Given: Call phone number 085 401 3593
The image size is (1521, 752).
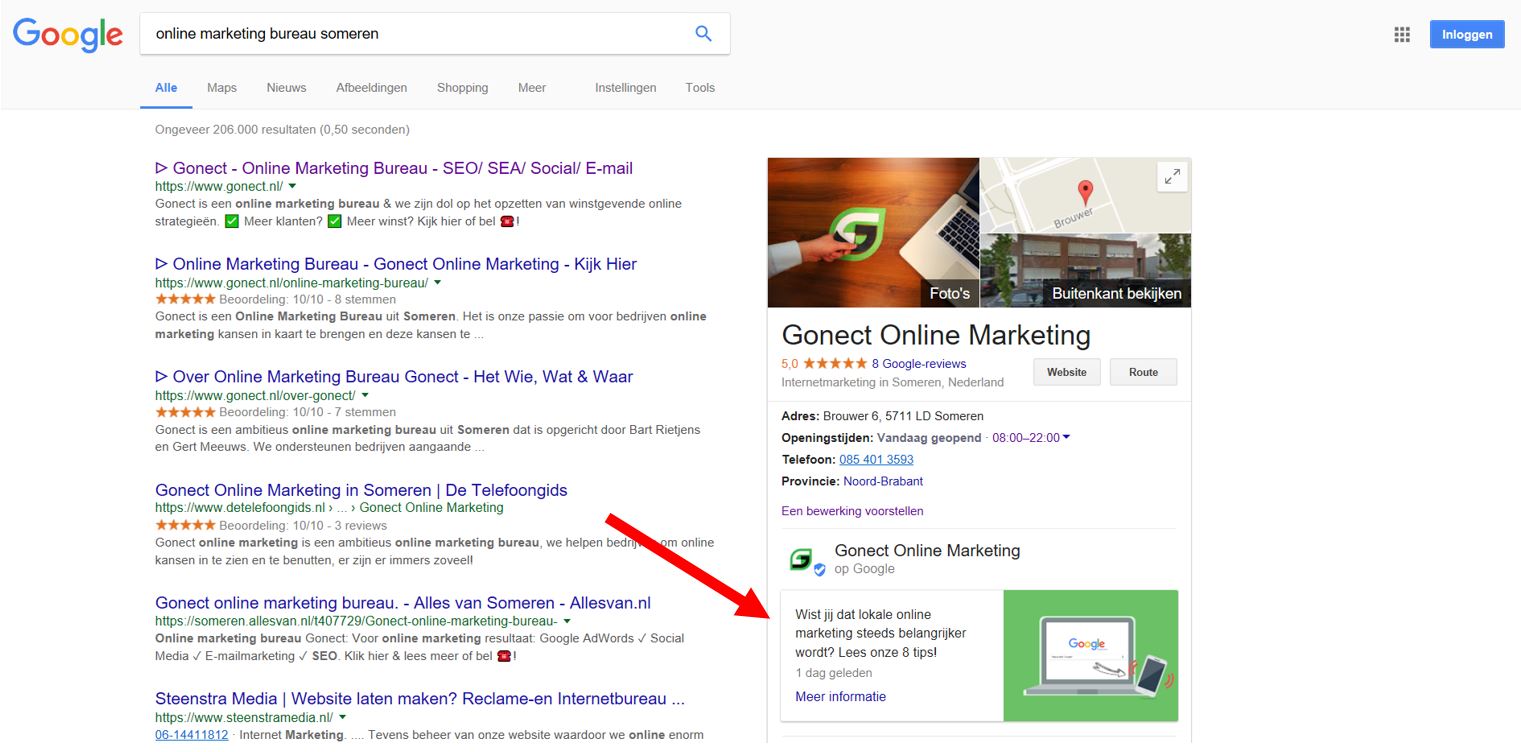Looking at the screenshot, I should click(x=876, y=460).
